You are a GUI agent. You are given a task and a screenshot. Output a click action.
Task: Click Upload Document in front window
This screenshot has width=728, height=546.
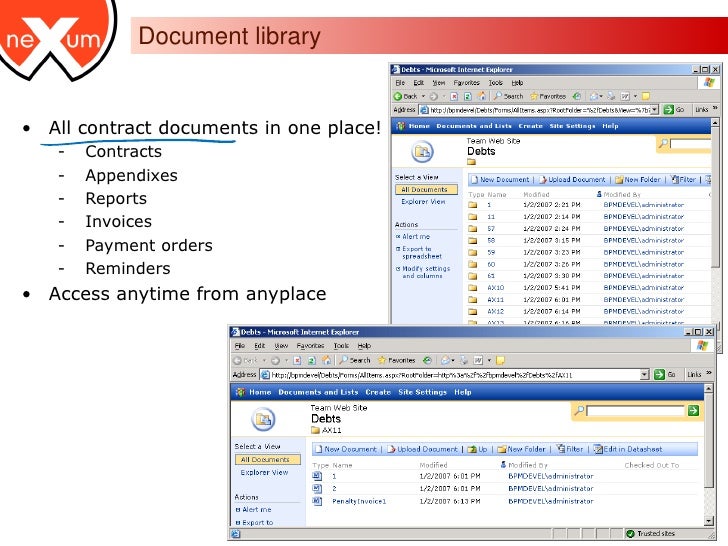pos(422,449)
